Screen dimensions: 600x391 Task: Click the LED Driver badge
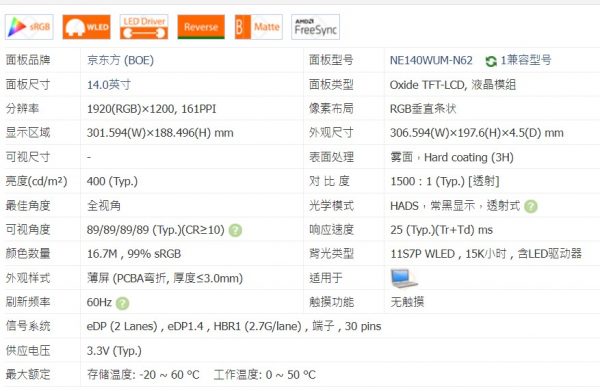pos(144,27)
